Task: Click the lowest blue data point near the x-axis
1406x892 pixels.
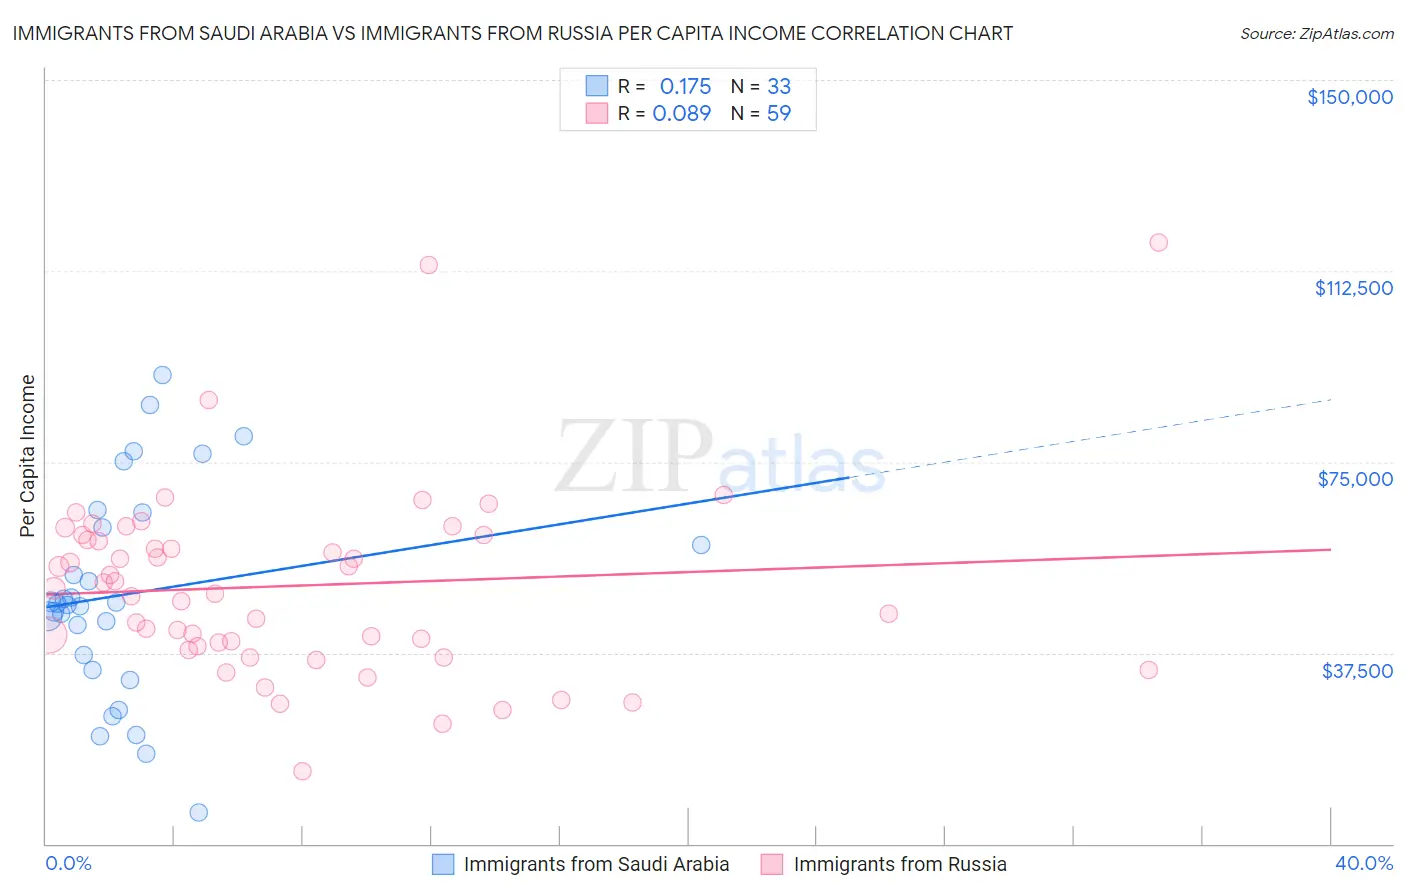Action: (x=199, y=812)
